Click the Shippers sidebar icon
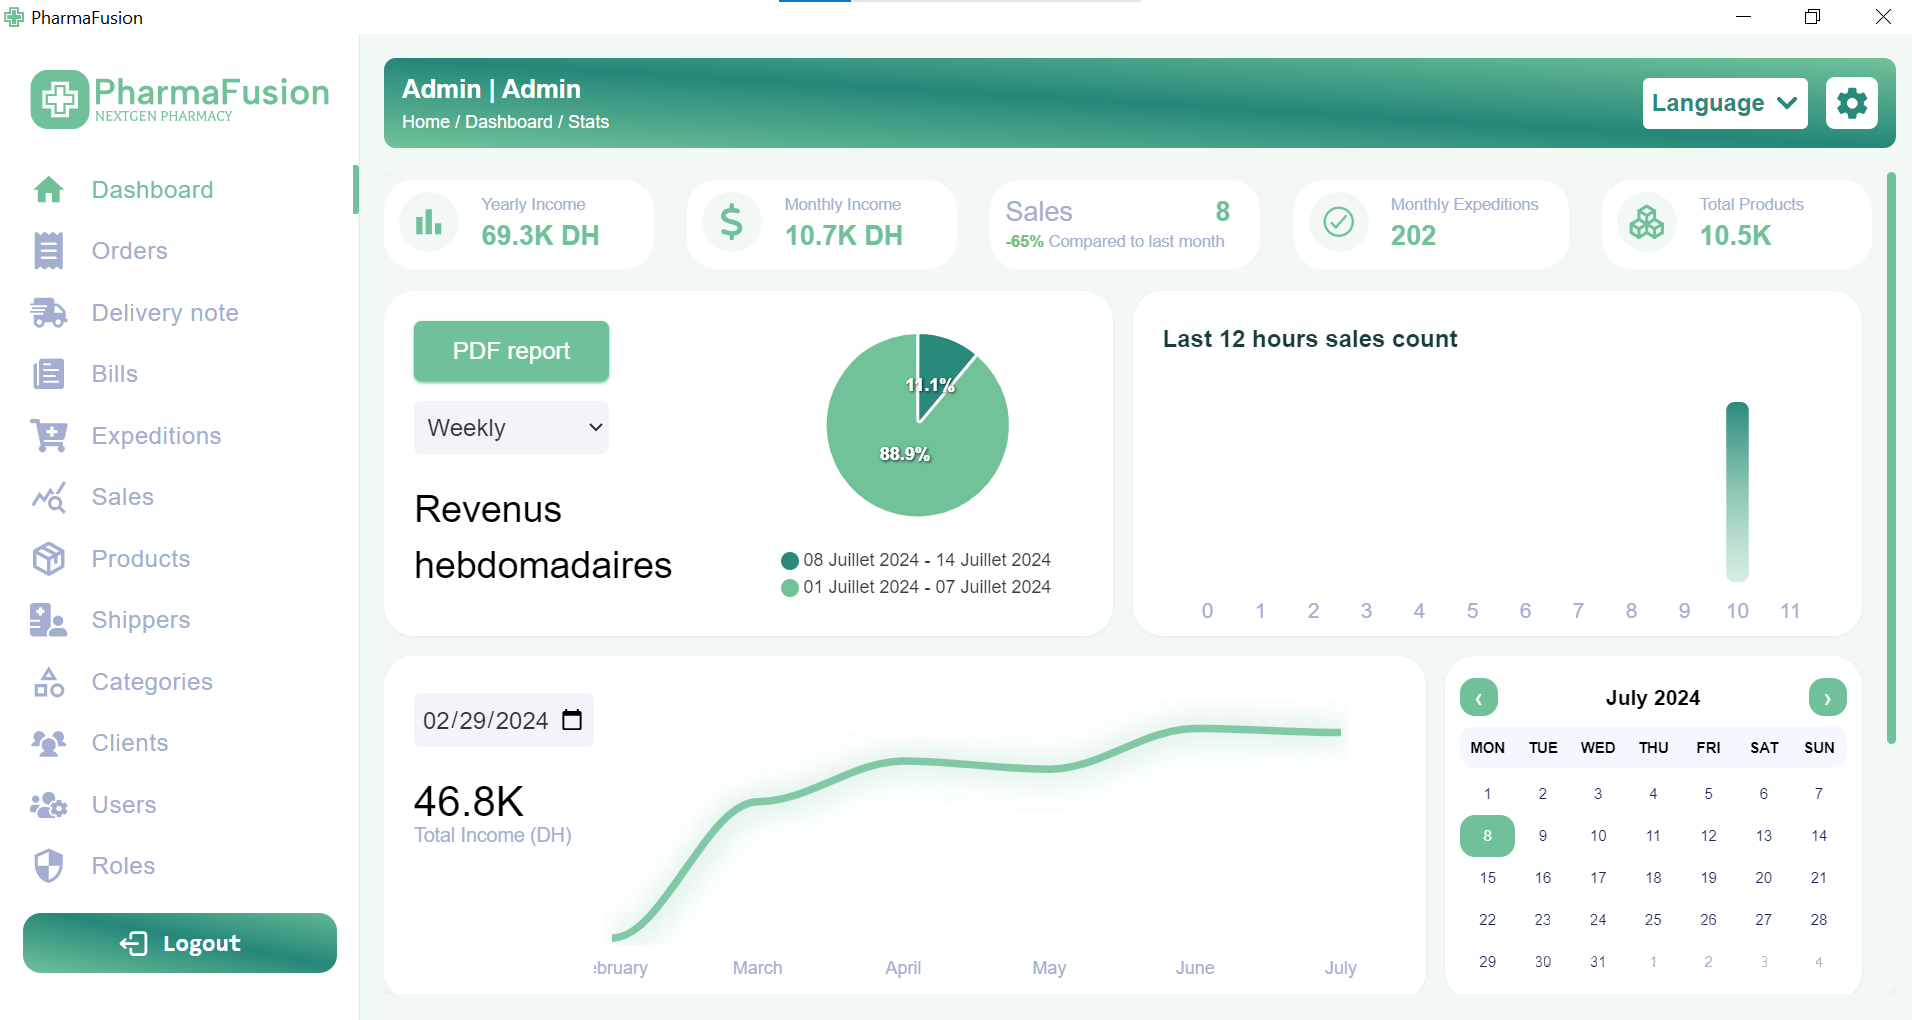The image size is (1912, 1020). point(48,620)
